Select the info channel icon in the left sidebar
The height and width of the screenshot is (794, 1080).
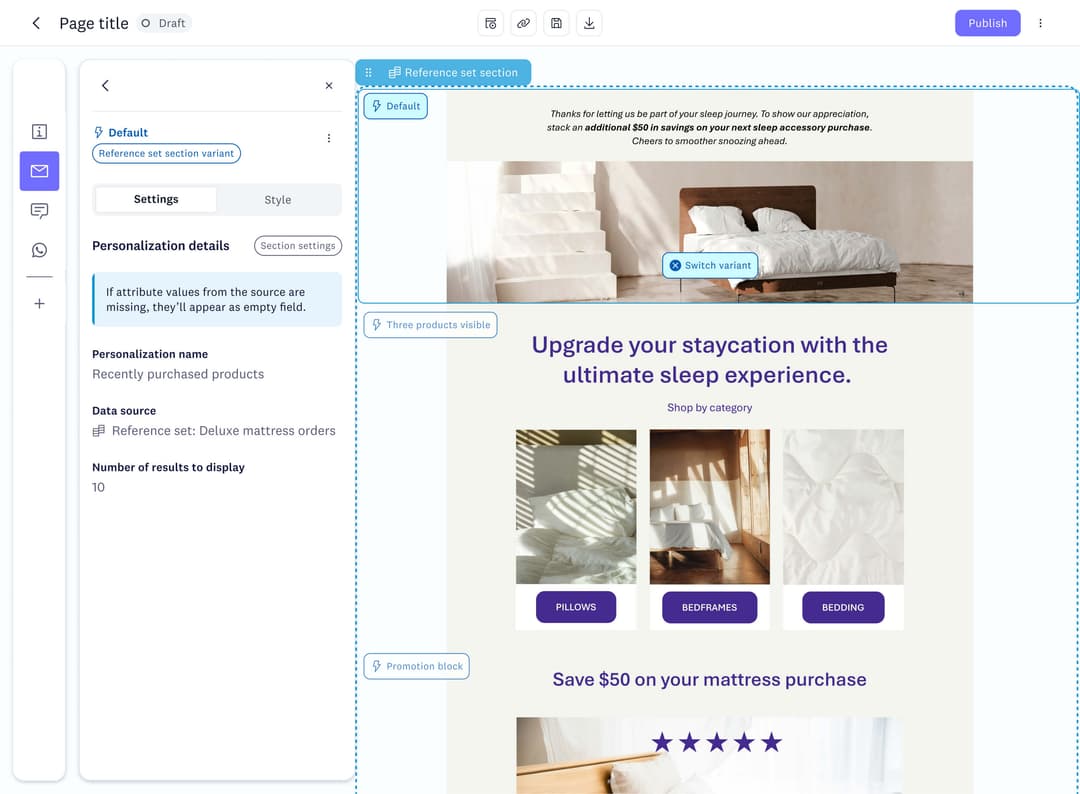click(x=39, y=131)
